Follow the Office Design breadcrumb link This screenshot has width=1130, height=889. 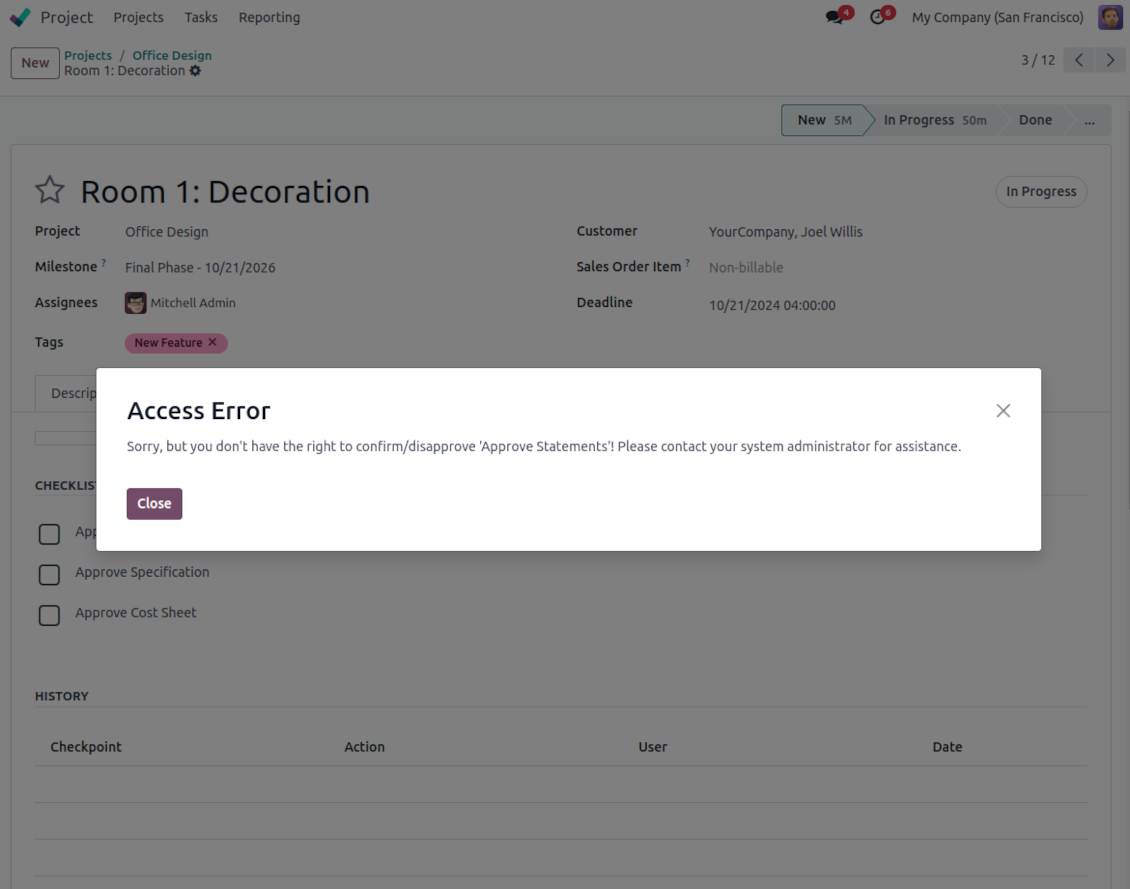coord(172,56)
